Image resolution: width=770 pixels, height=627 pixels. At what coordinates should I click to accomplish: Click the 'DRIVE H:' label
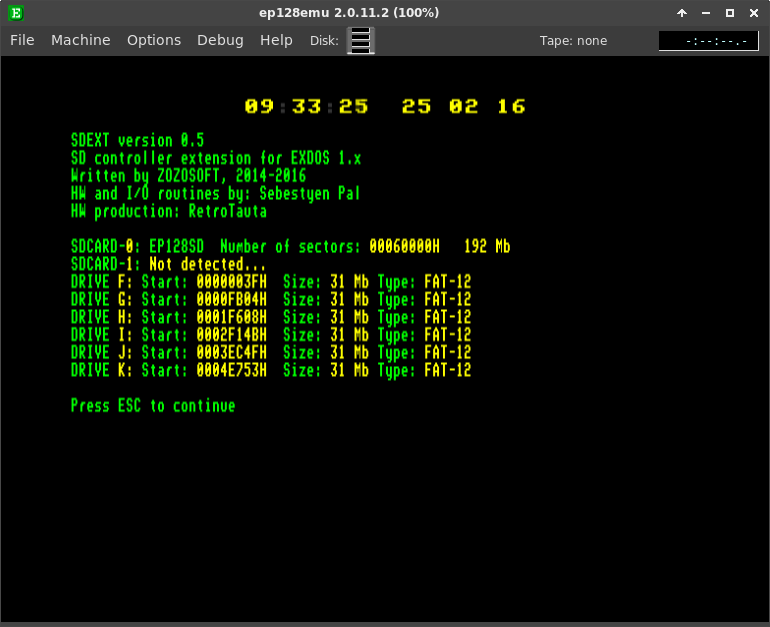(102, 318)
